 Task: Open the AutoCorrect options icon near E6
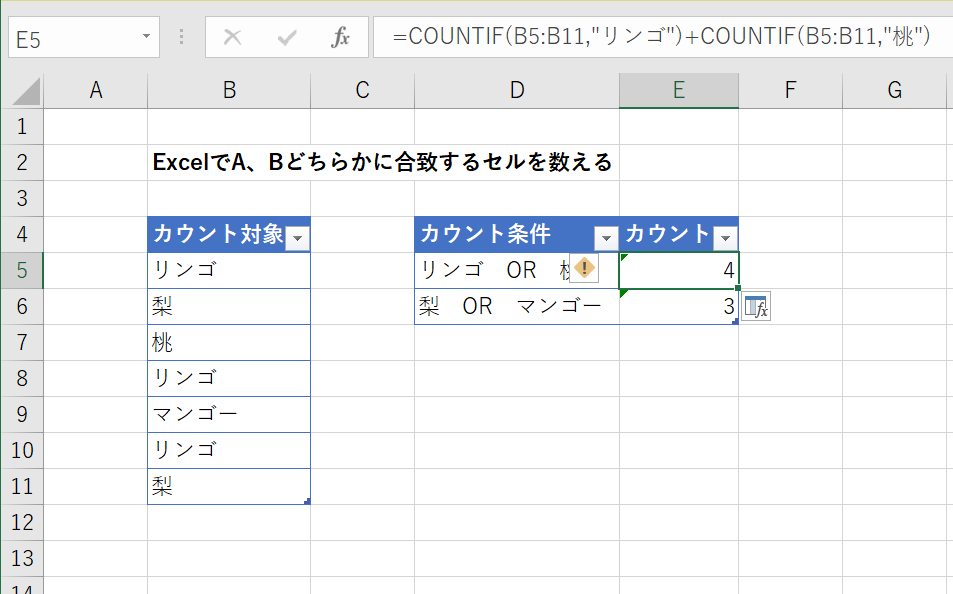point(756,306)
